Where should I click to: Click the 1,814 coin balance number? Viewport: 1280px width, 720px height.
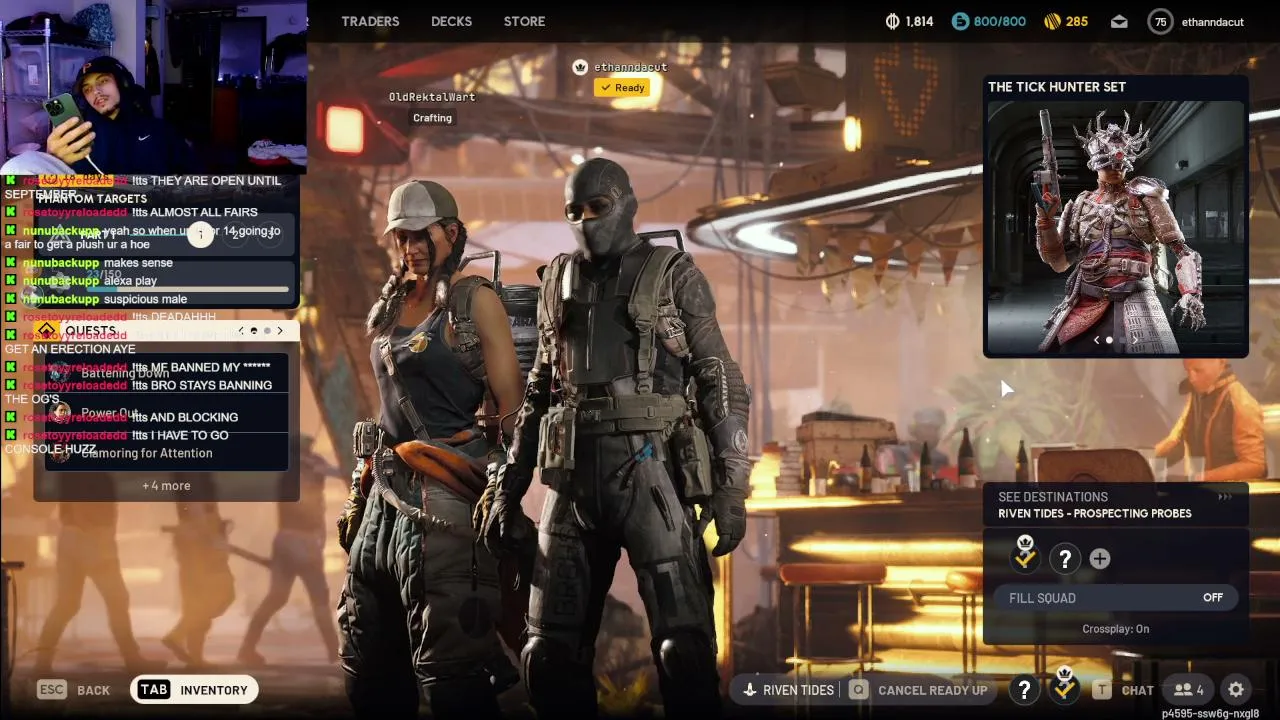coord(919,21)
